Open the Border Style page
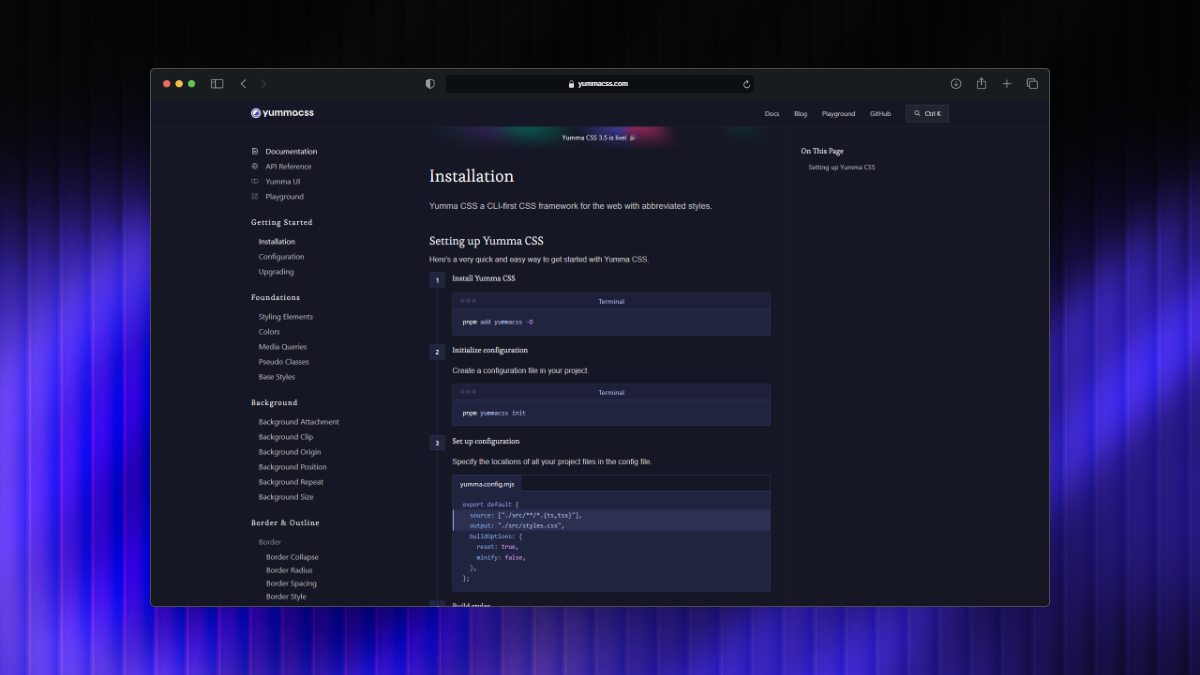Screen dimensions: 1200x675 click(x=286, y=596)
